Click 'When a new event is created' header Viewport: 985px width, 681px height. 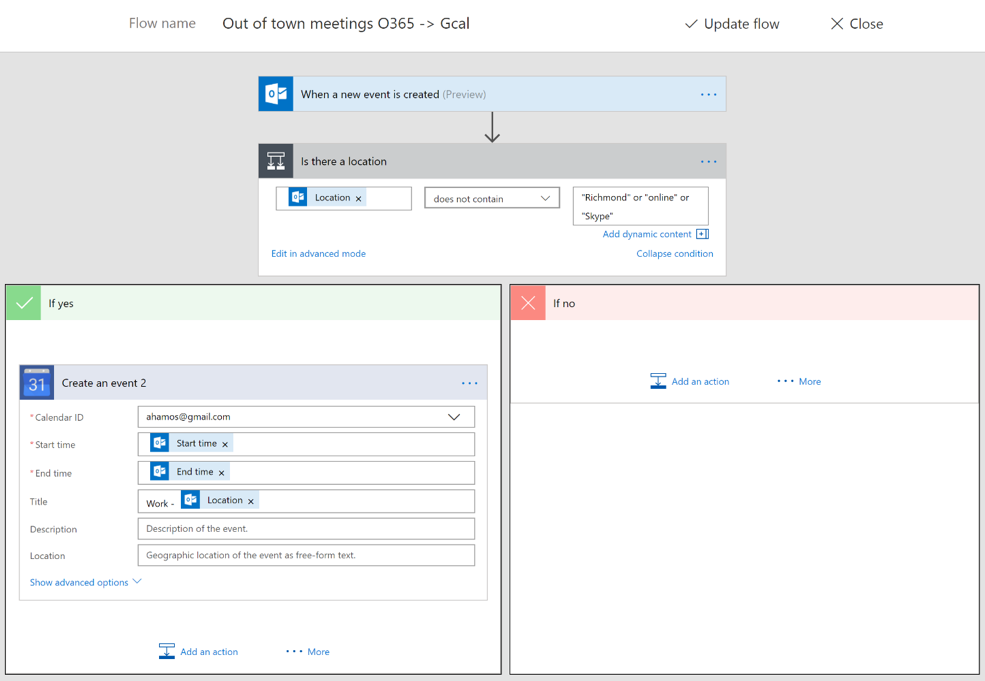tap(492, 94)
